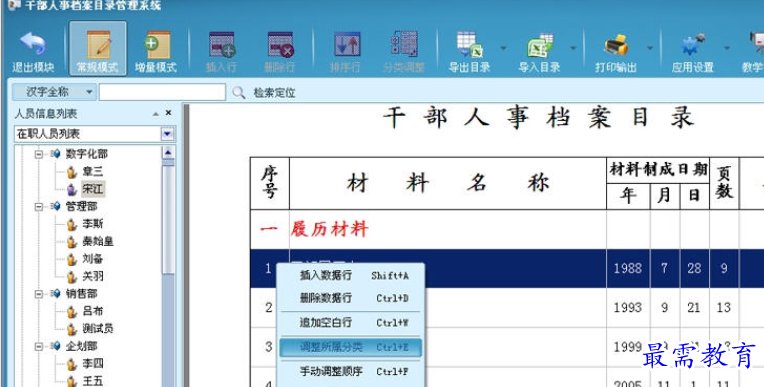Image resolution: width=764 pixels, height=387 pixels.
Task: Click the department icon beside 企划部
Action: pos(55,347)
